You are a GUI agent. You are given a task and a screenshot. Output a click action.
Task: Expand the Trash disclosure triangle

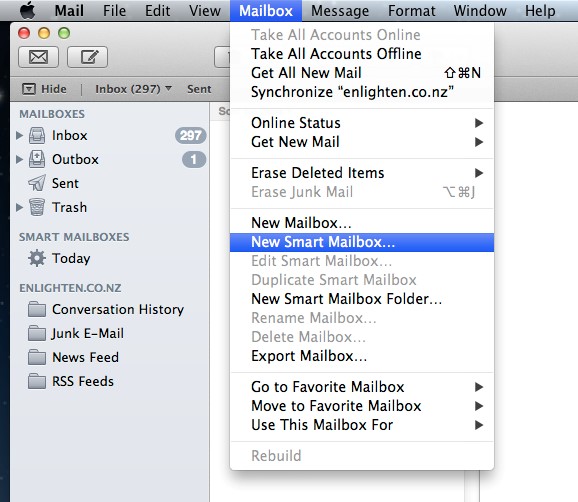point(20,208)
